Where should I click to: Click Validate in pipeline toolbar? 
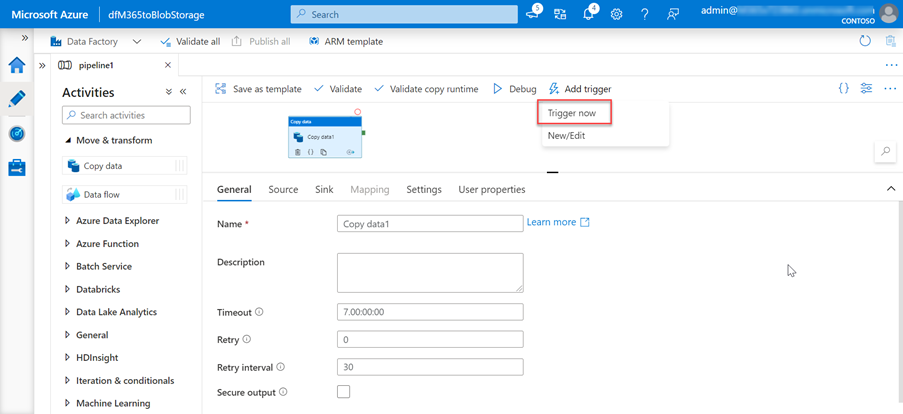click(x=338, y=89)
